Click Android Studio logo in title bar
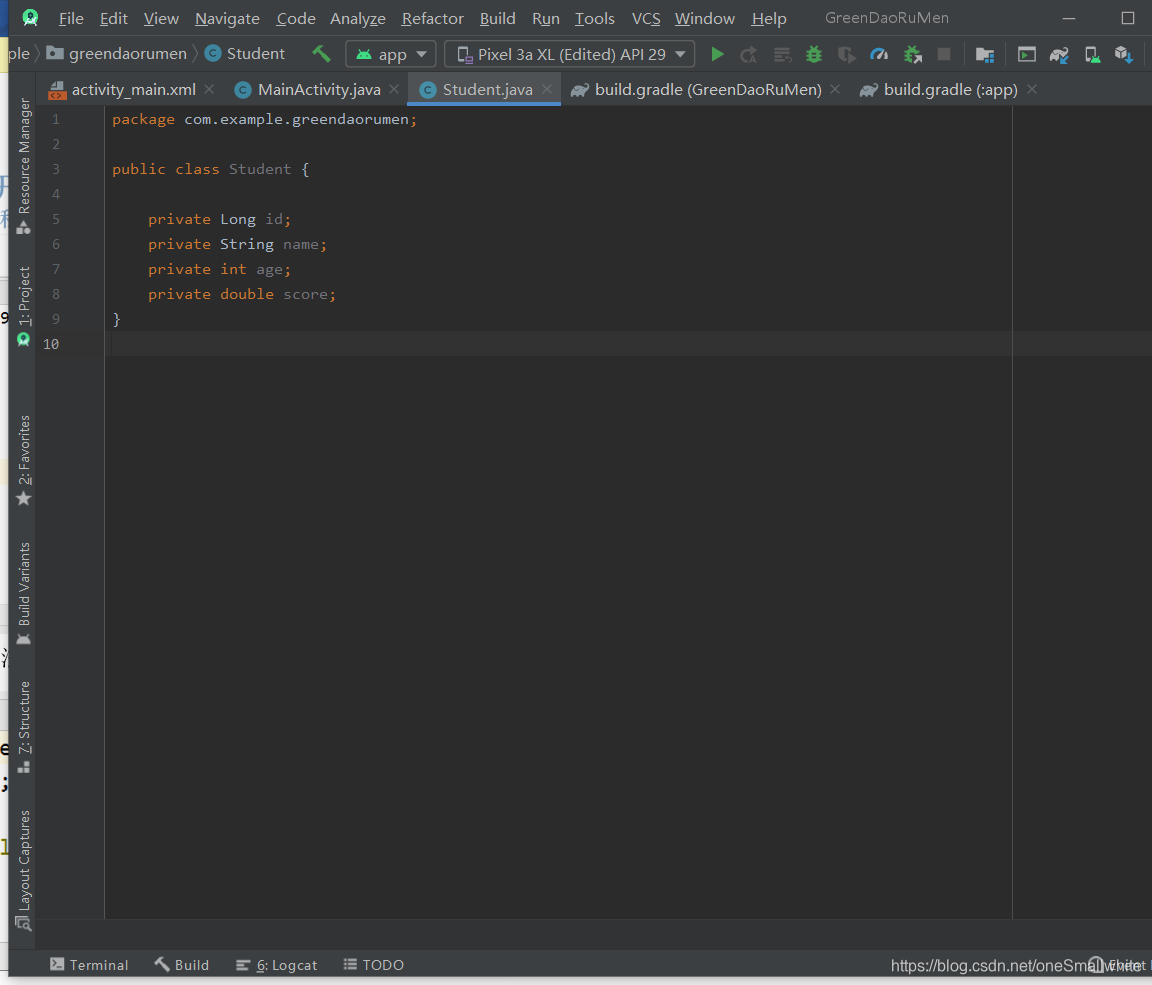 (30, 18)
